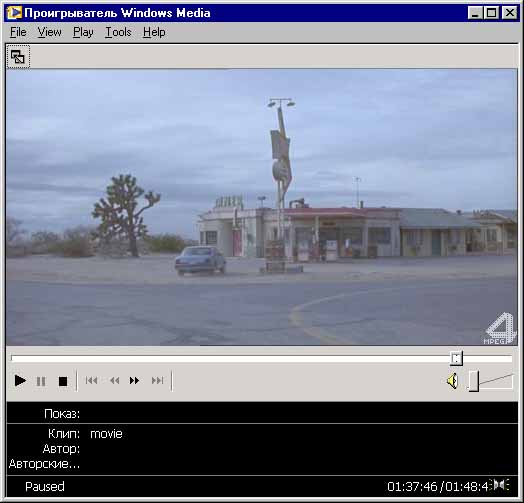Screen dimensions: 524x503
Task: Click the Windows Media Player title bar icon
Action: coord(14,13)
